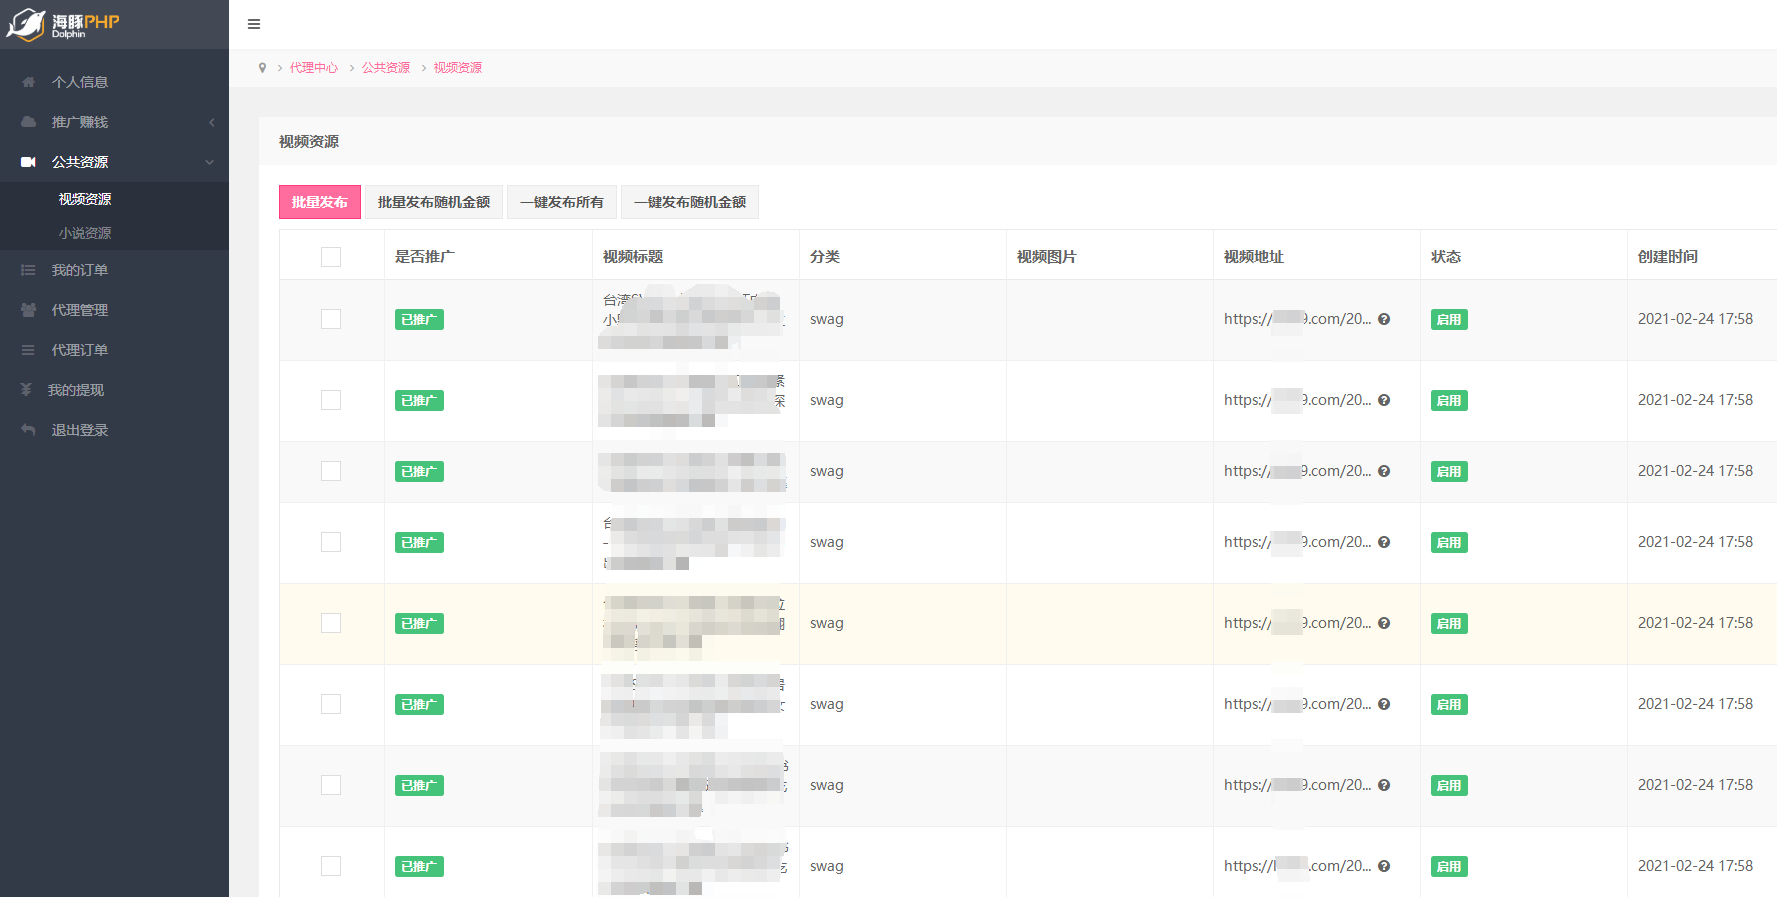Click the help icon beside first video address
The width and height of the screenshot is (1777, 897).
coord(1384,319)
